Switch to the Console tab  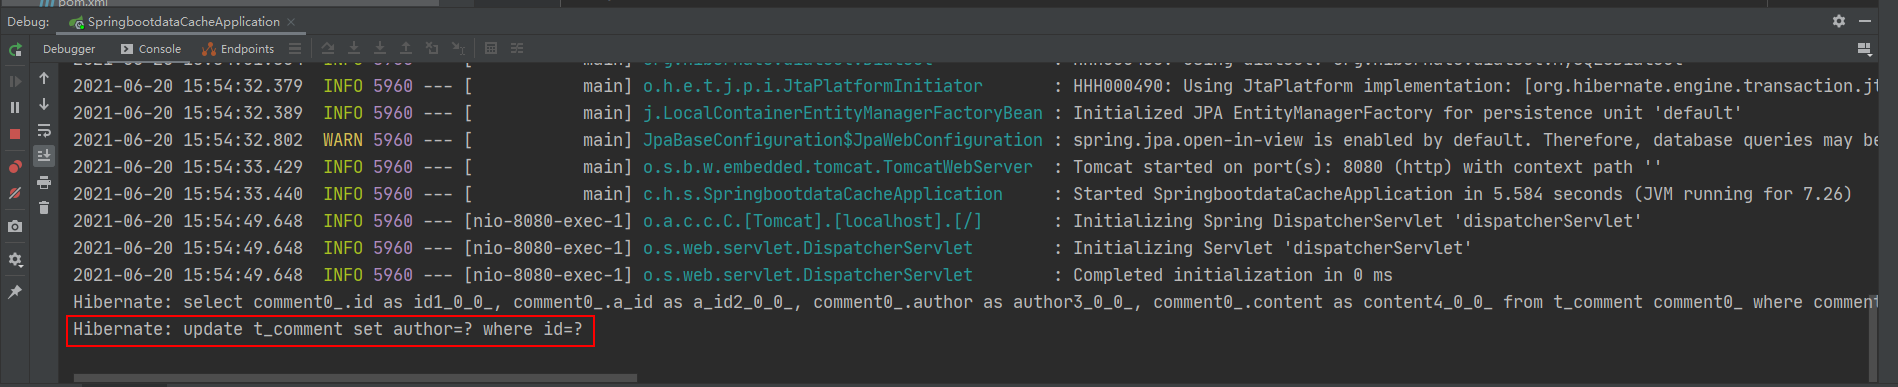coord(151,49)
